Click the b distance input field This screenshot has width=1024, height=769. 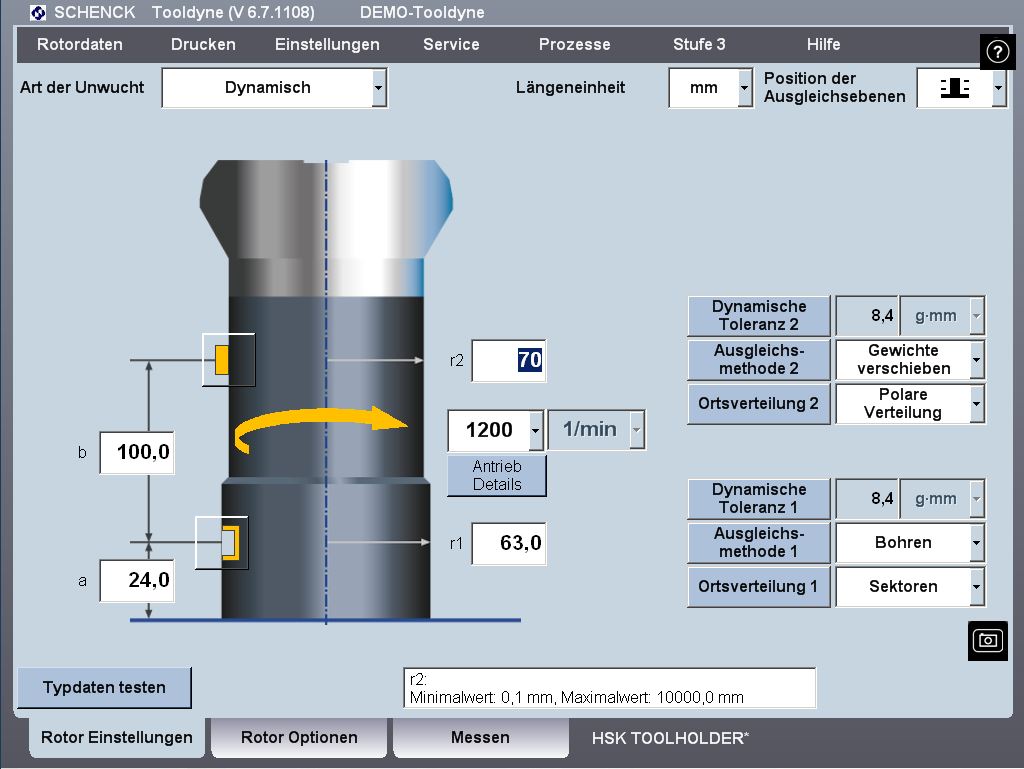click(137, 452)
